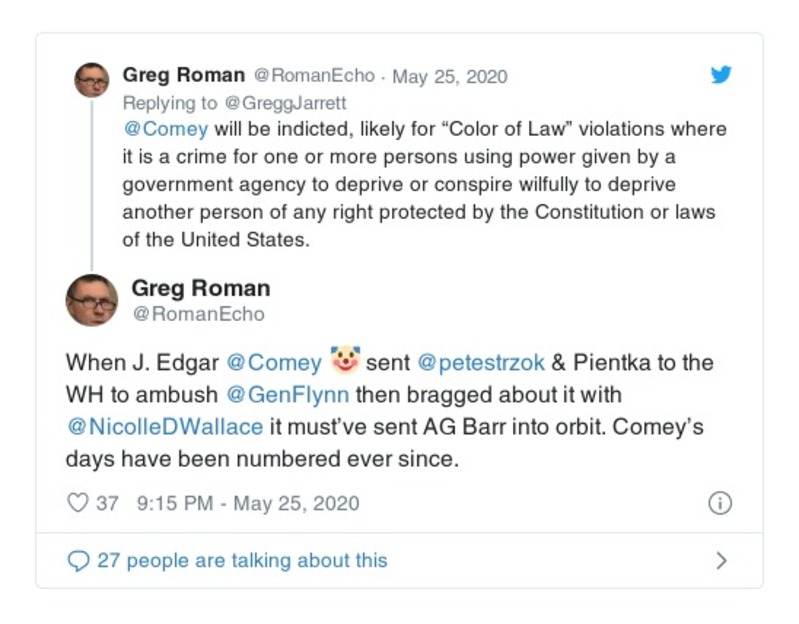Click Greg Roman's large profile avatar
The image size is (799, 624).
point(92,300)
